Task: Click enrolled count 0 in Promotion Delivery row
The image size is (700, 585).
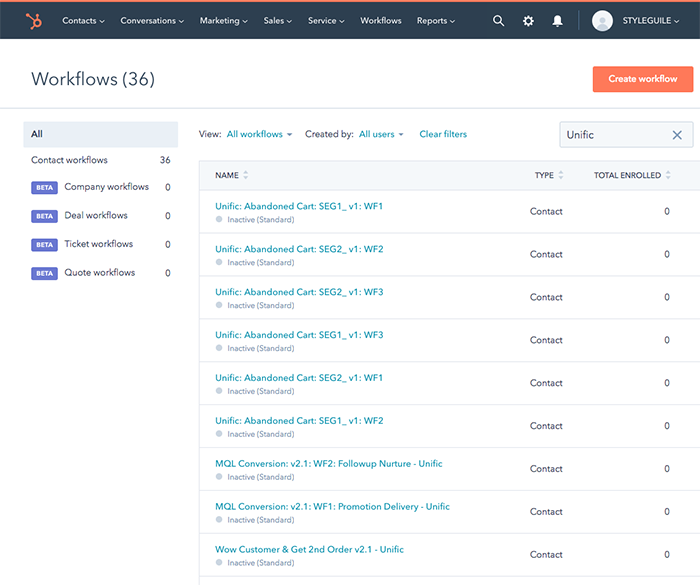Action: (x=667, y=511)
